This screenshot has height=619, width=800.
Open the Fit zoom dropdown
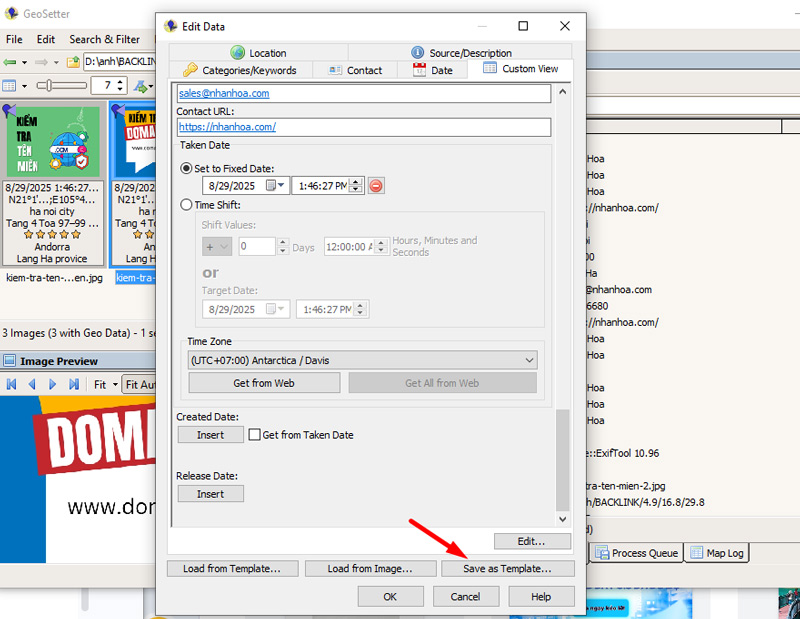coord(104,384)
